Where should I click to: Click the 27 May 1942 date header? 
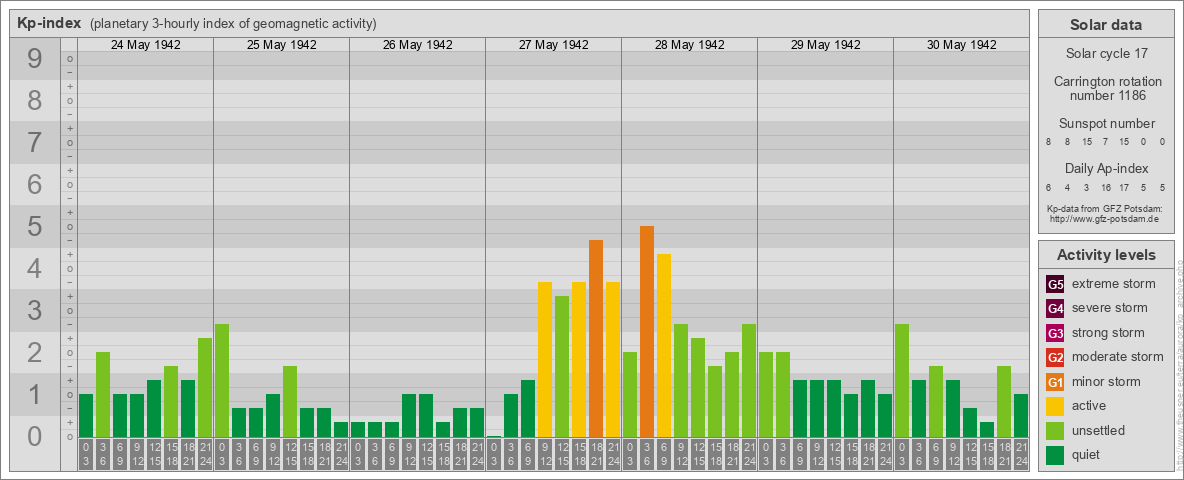(553, 45)
